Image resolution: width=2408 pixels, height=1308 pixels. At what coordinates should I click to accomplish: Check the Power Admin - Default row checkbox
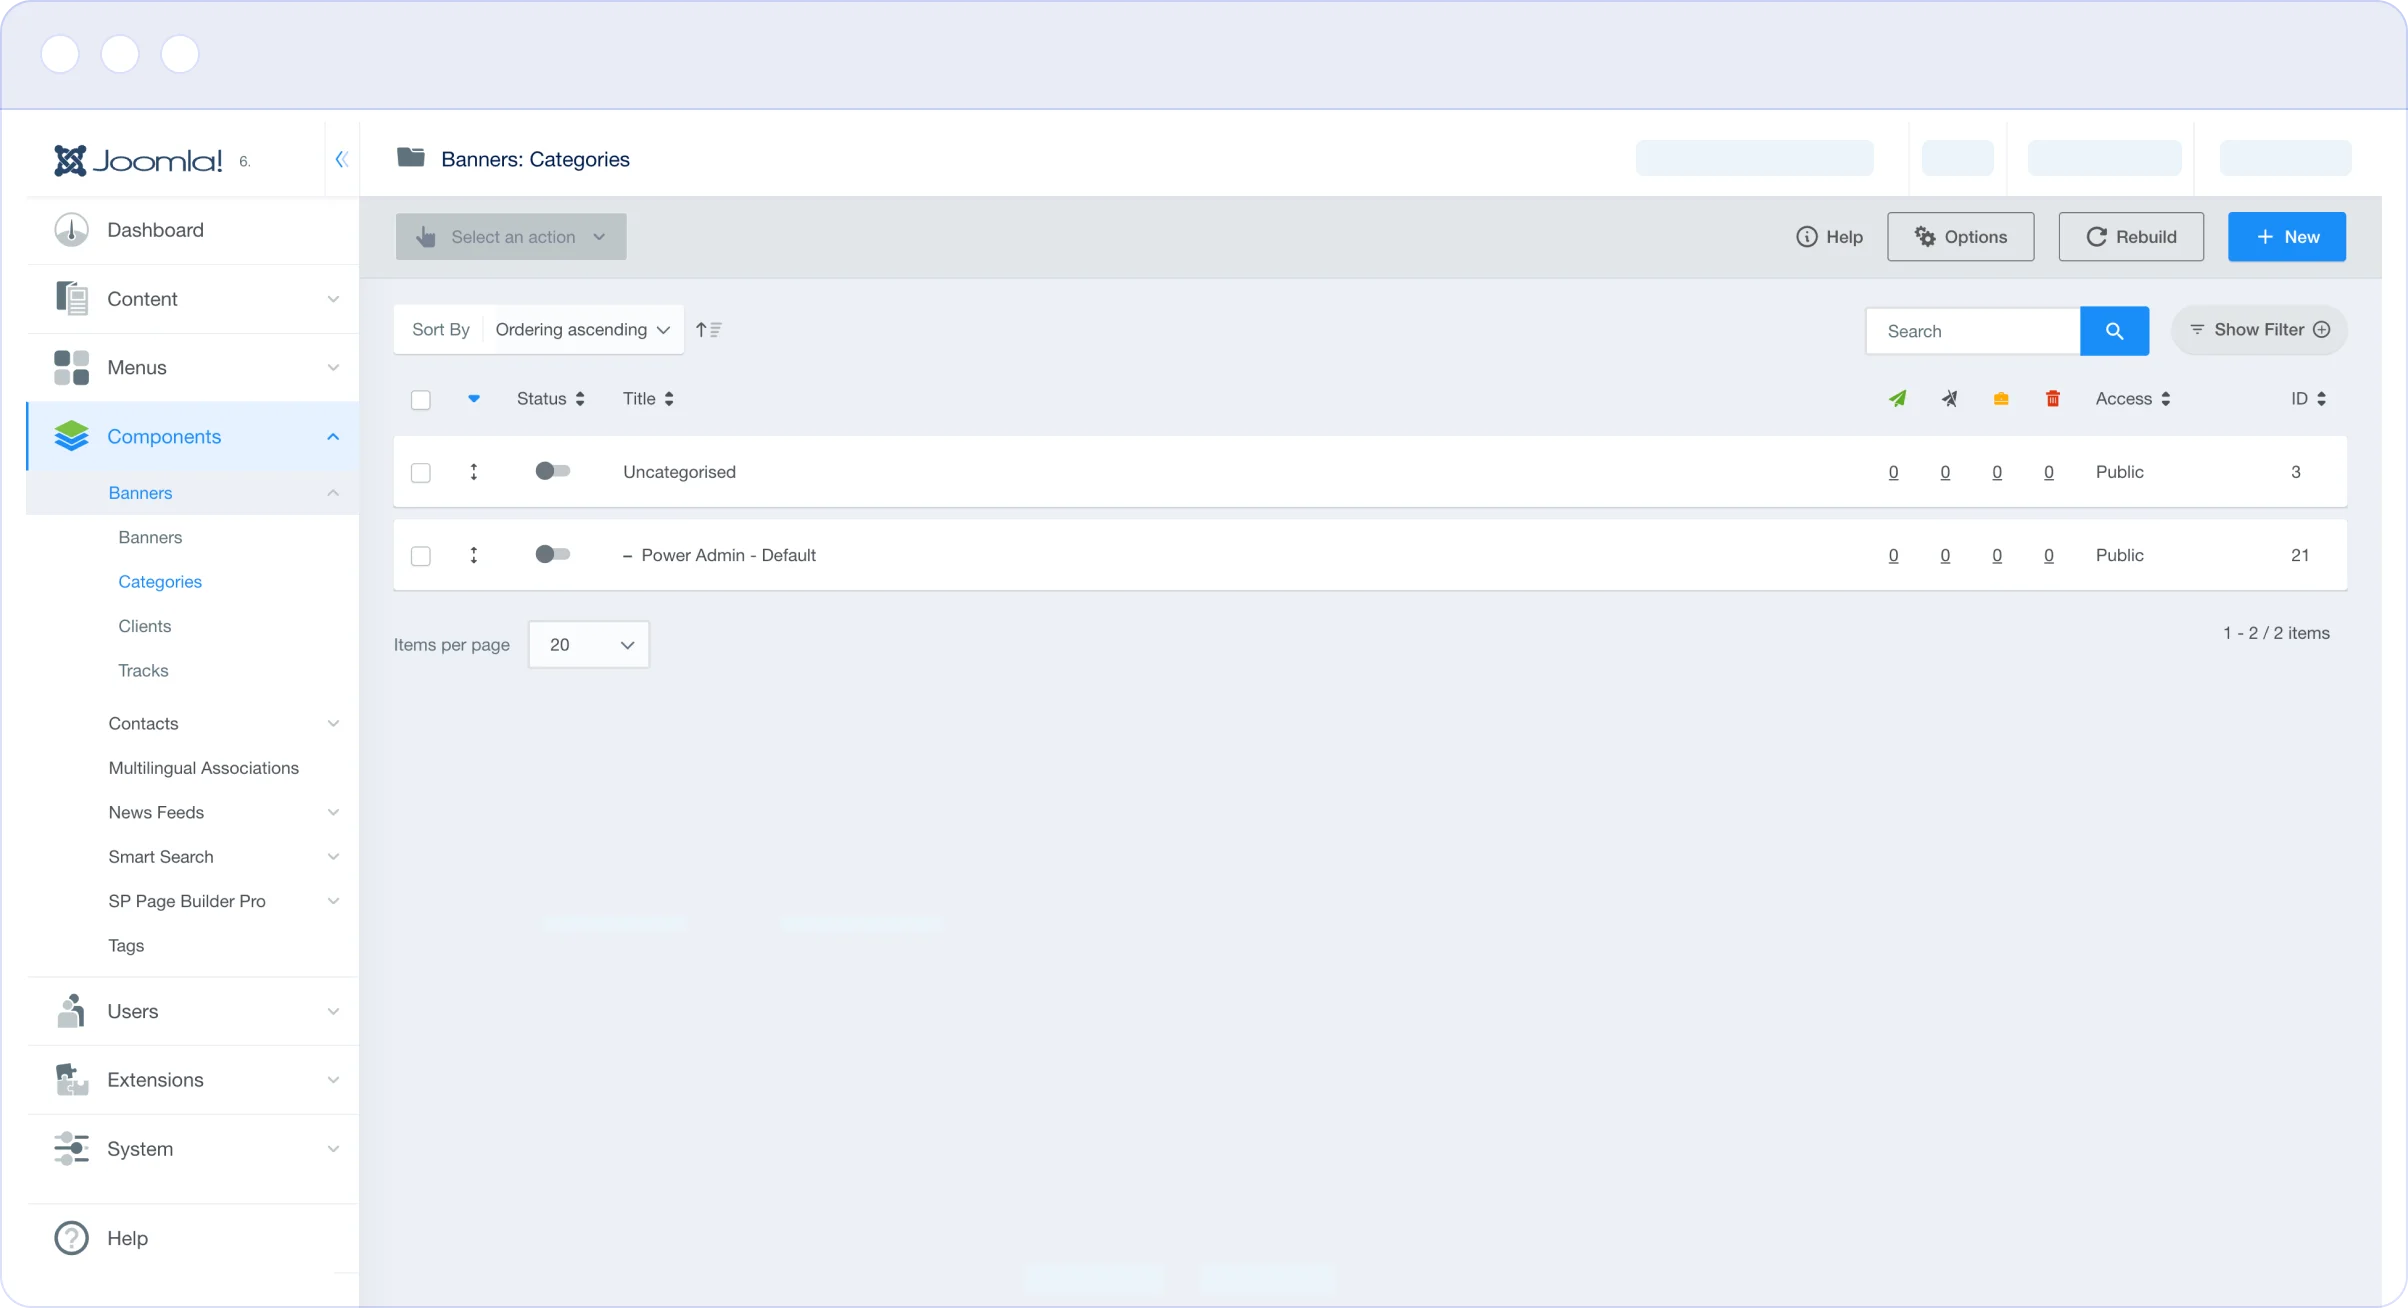click(421, 556)
